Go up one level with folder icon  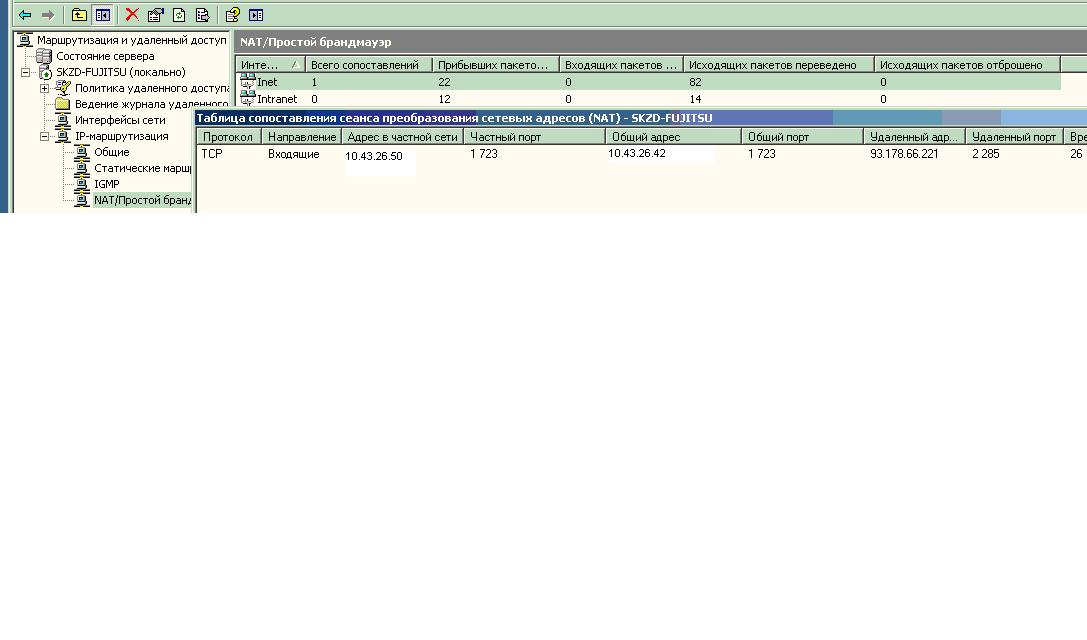coord(79,15)
